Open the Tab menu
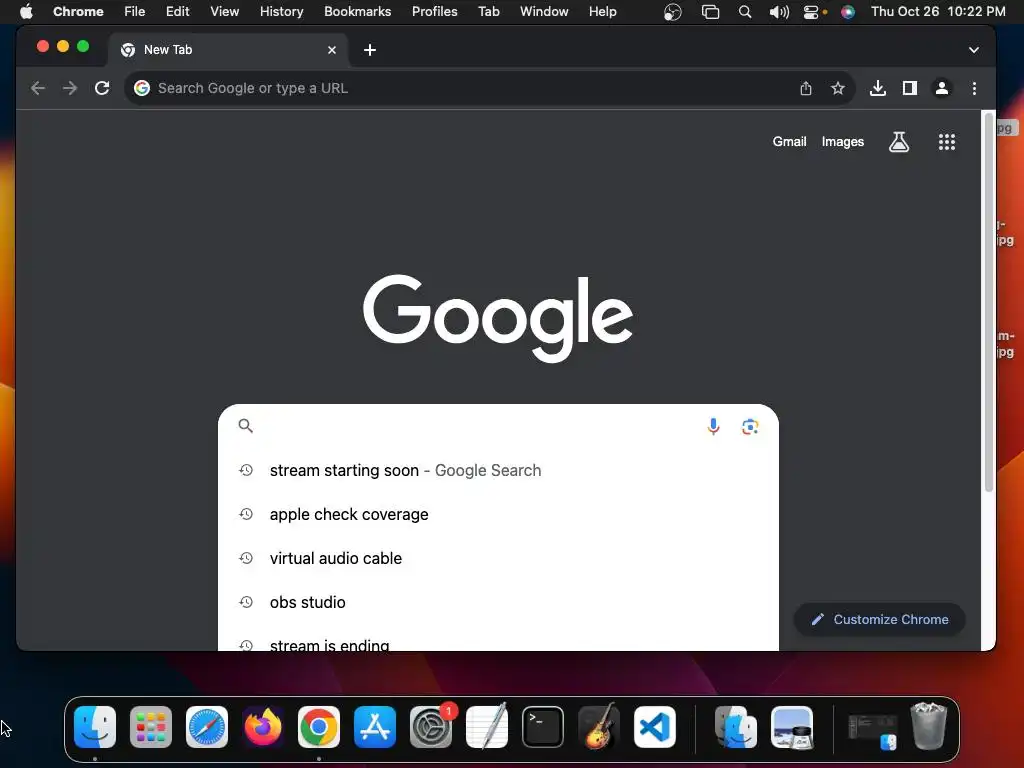Screen dimensions: 1024x768 click(488, 12)
